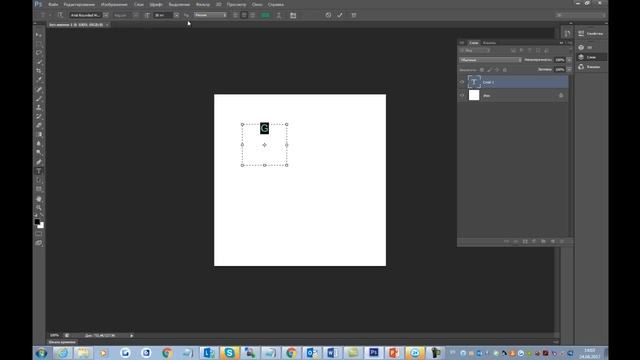This screenshot has width=640, height=360.
Task: Toggle the Character and Paragraph panels
Action: tap(293, 15)
